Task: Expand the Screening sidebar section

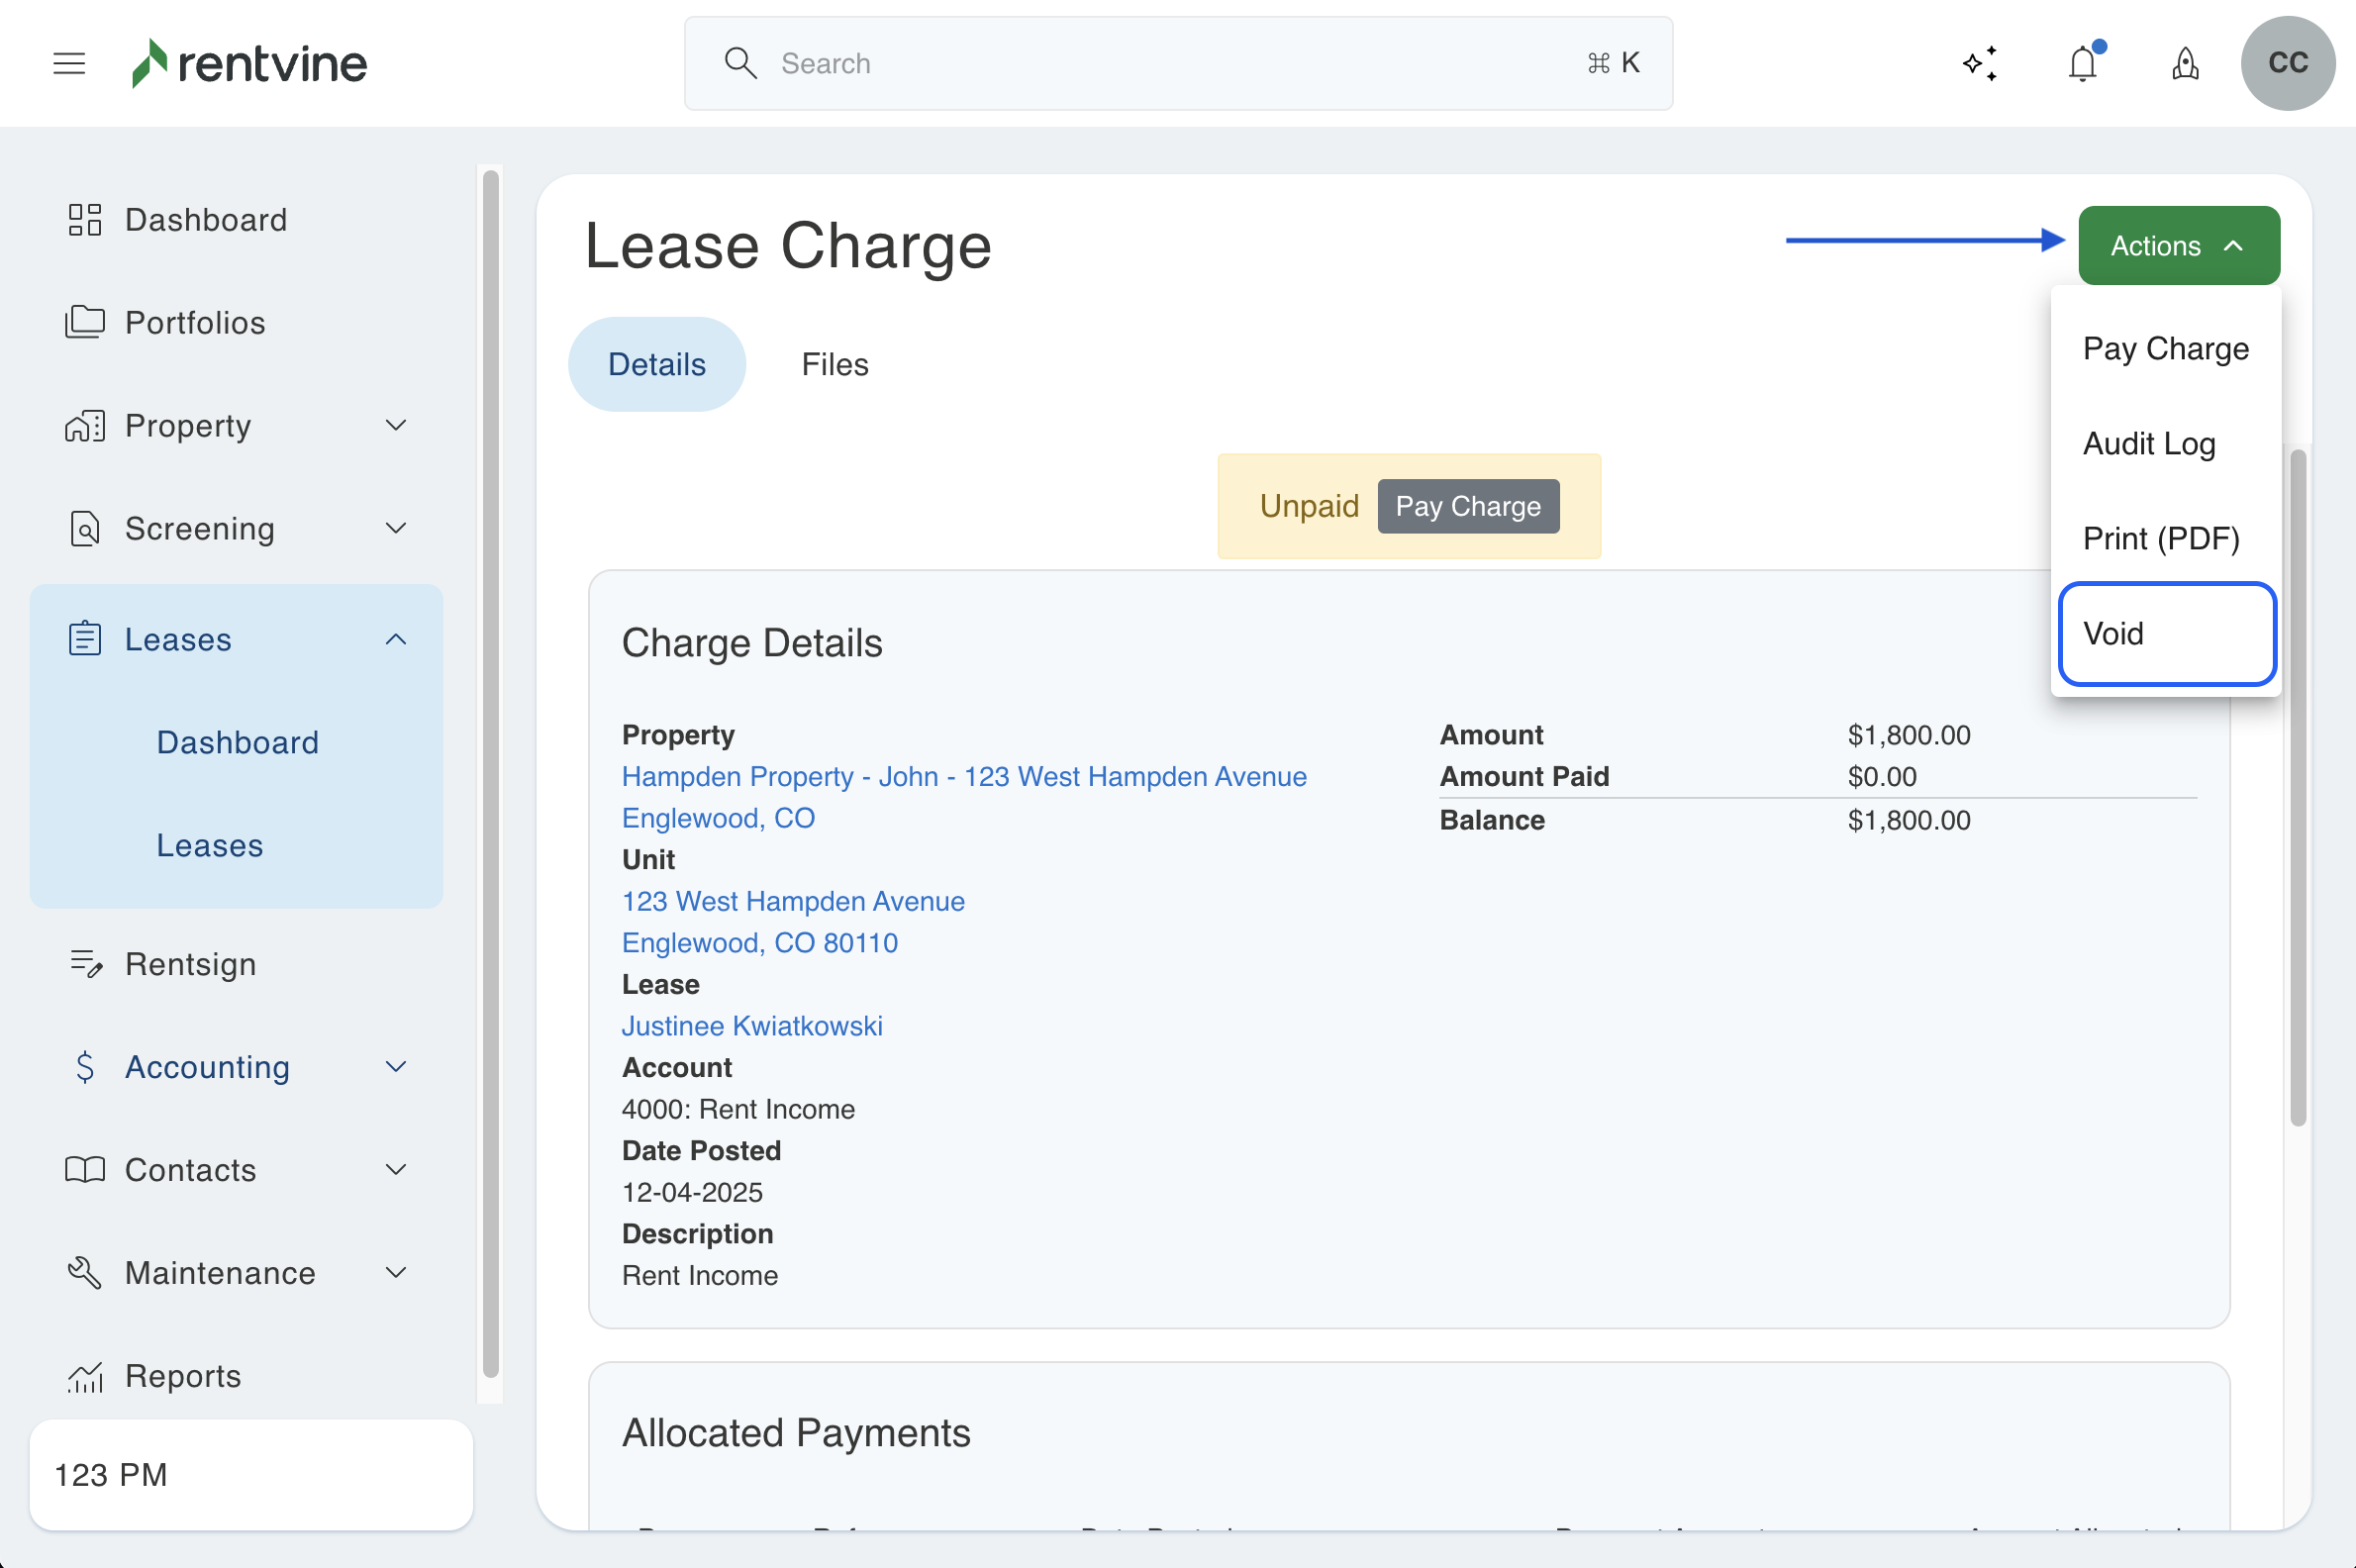Action: click(396, 528)
